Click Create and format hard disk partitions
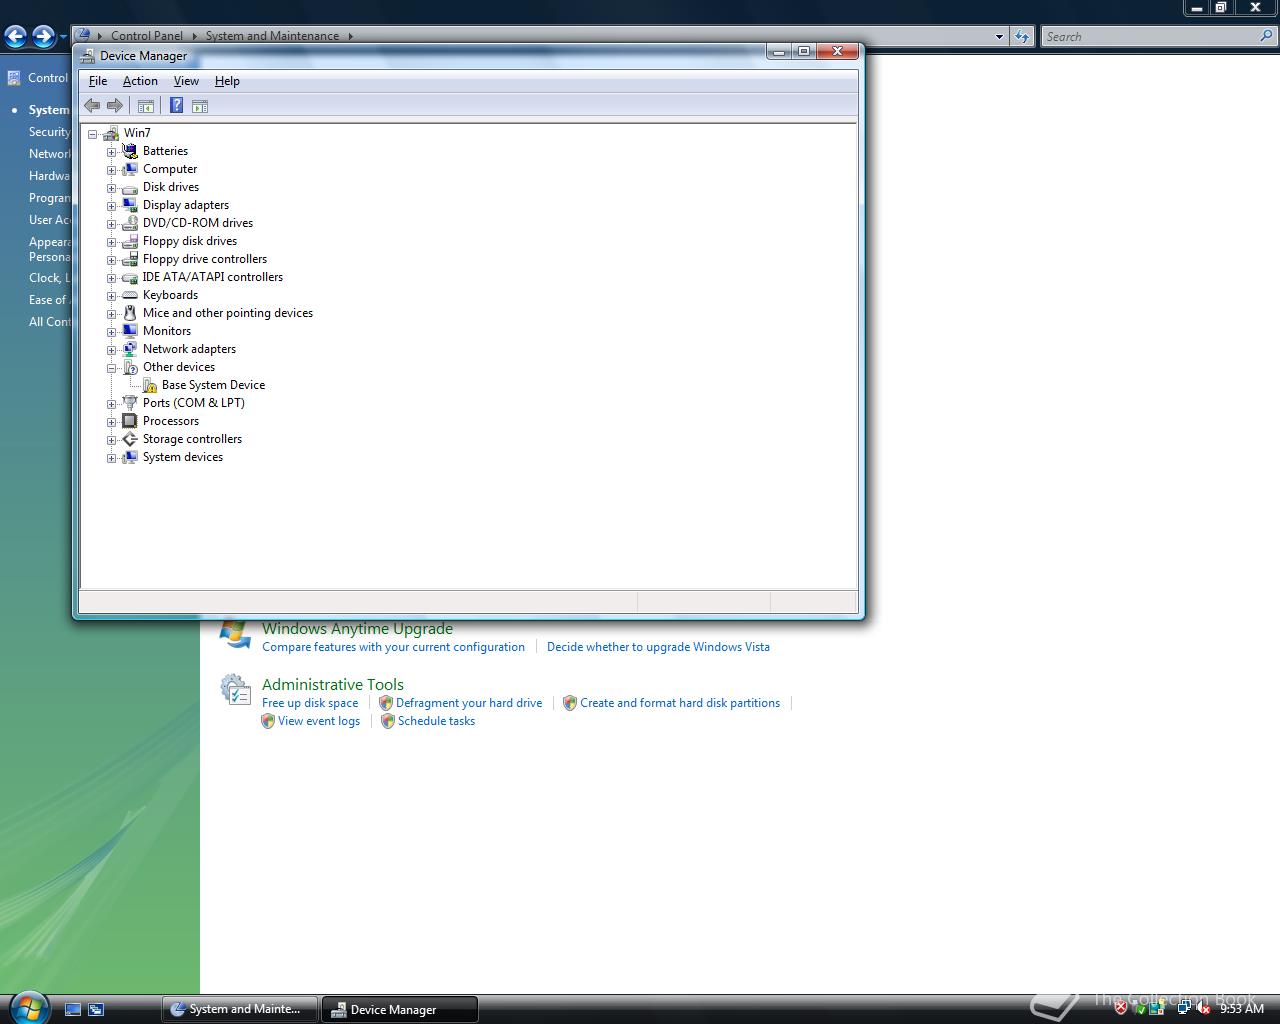1280x1024 pixels. [x=680, y=703]
